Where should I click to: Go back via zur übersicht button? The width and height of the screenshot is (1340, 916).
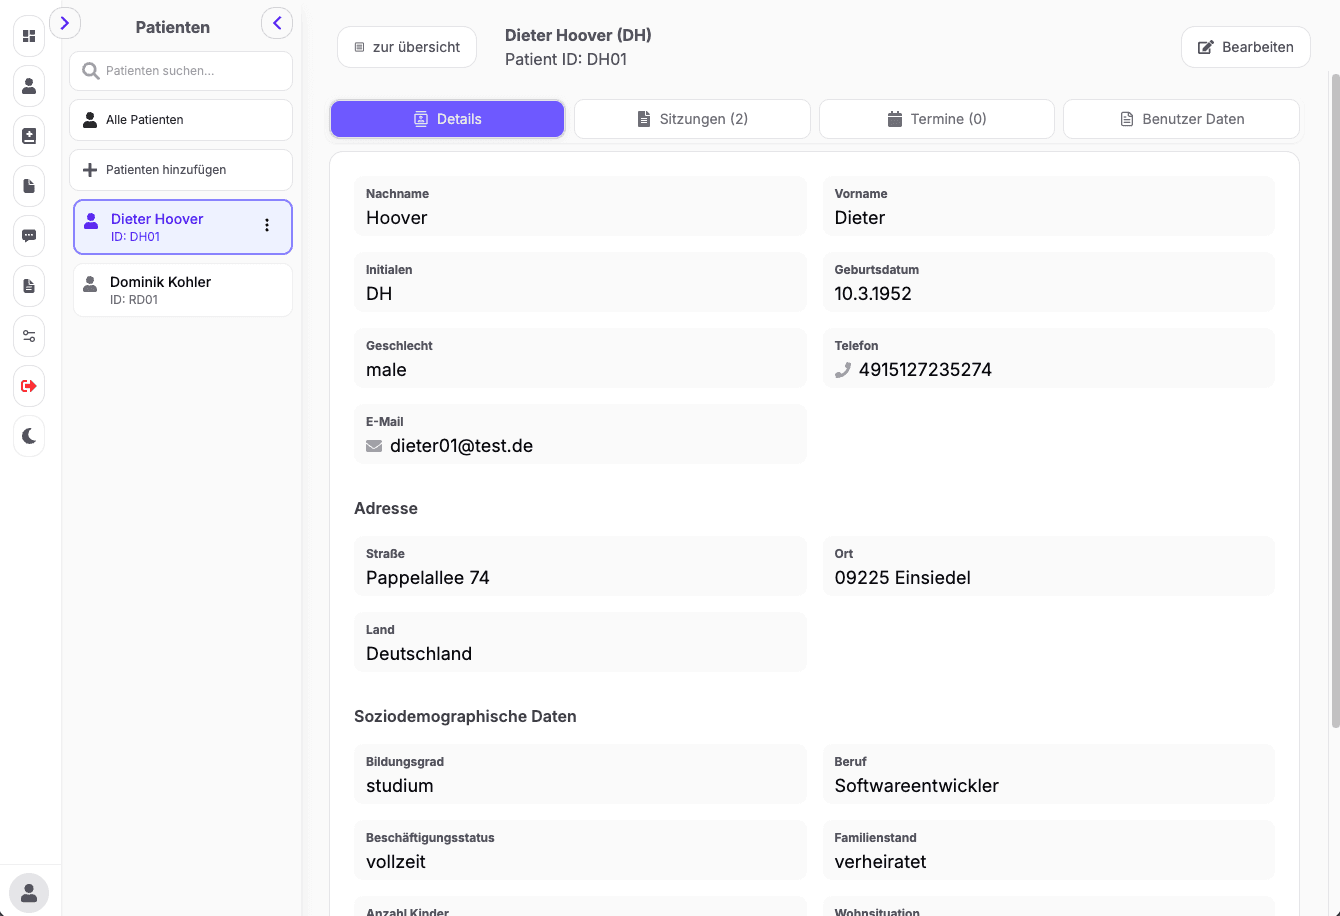tap(407, 47)
